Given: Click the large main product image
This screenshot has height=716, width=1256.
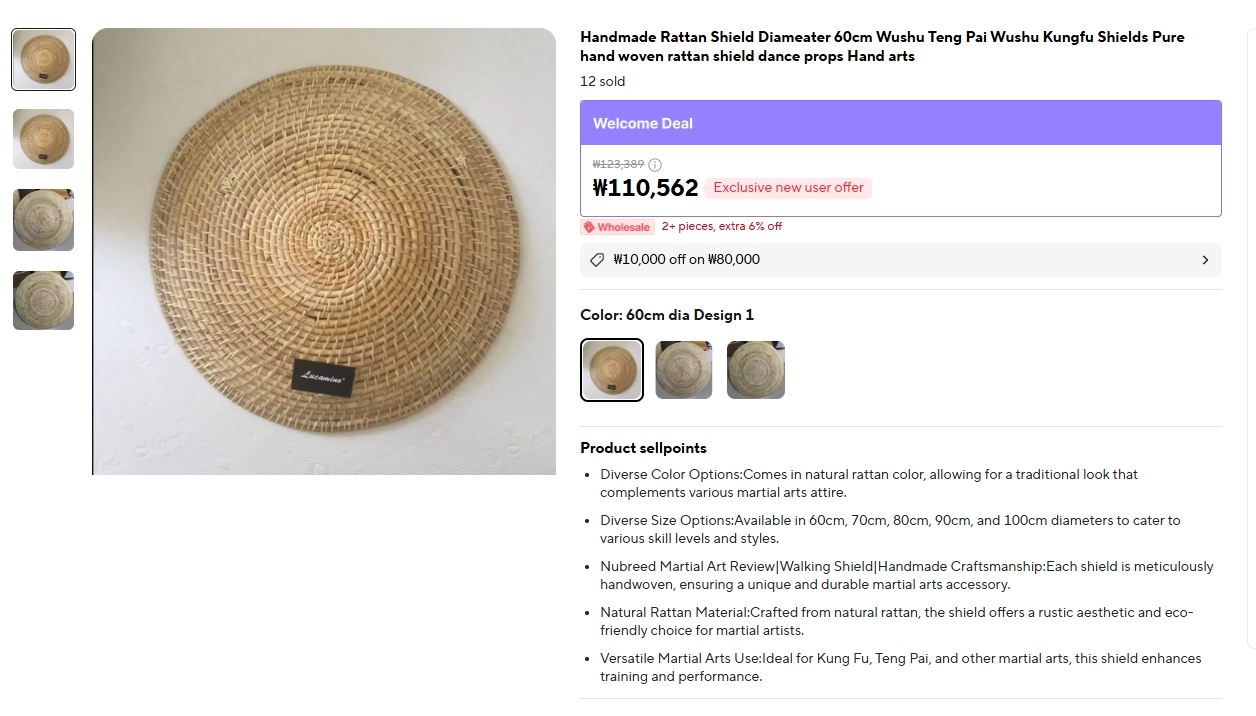Looking at the screenshot, I should [324, 251].
